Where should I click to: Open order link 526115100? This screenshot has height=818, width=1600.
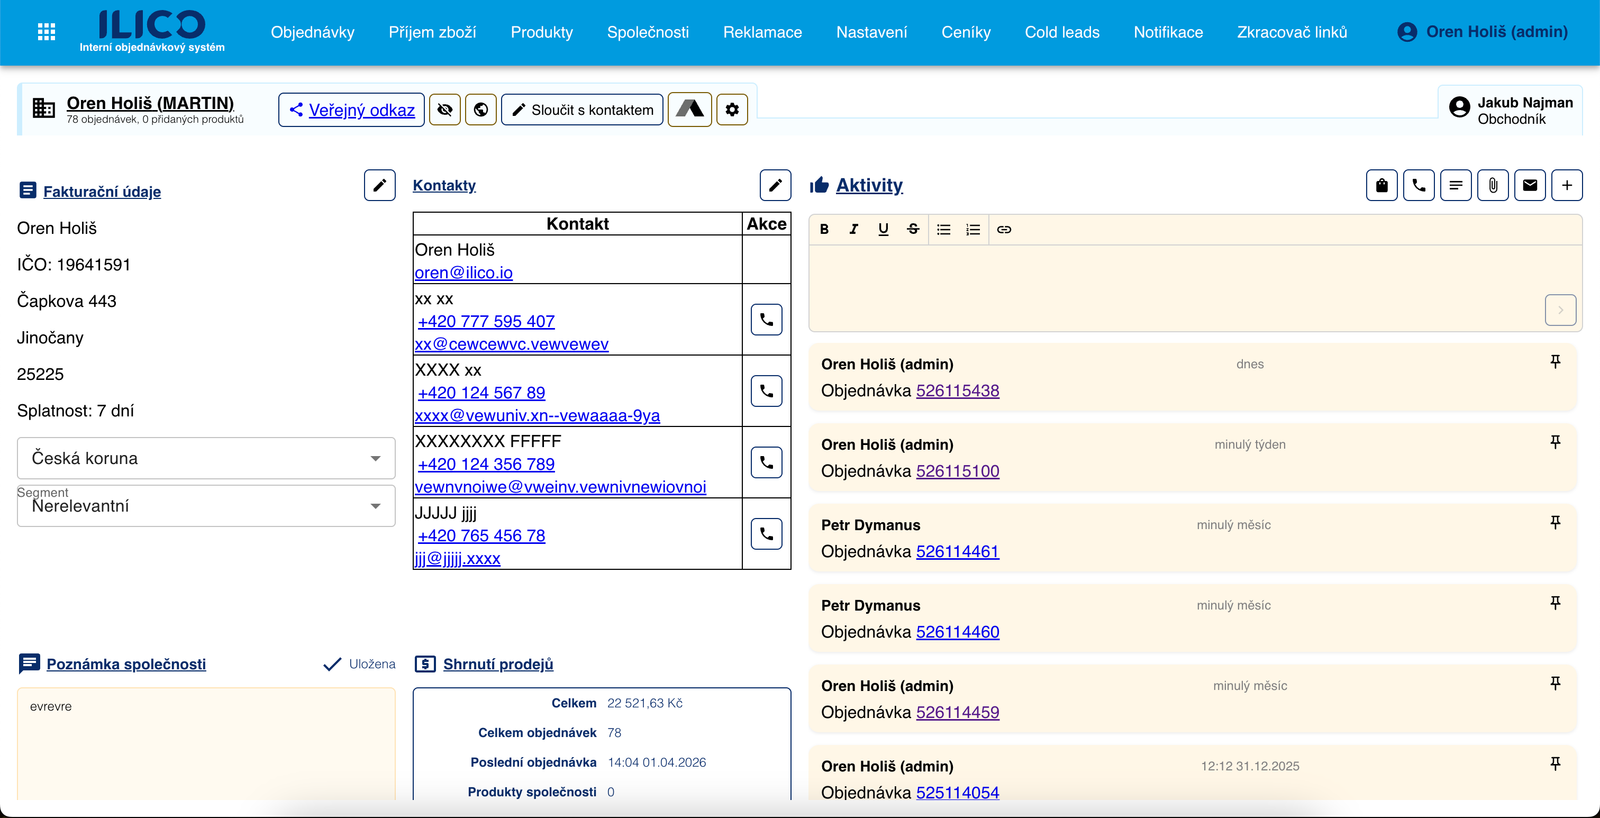point(957,471)
